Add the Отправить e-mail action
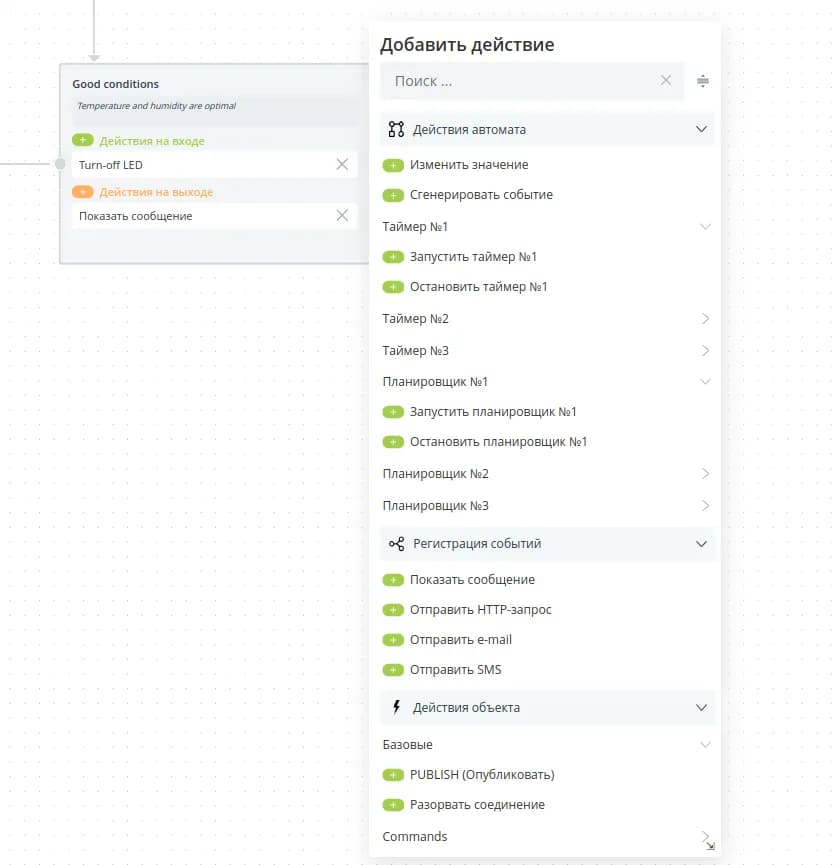The image size is (837, 865). click(x=393, y=640)
